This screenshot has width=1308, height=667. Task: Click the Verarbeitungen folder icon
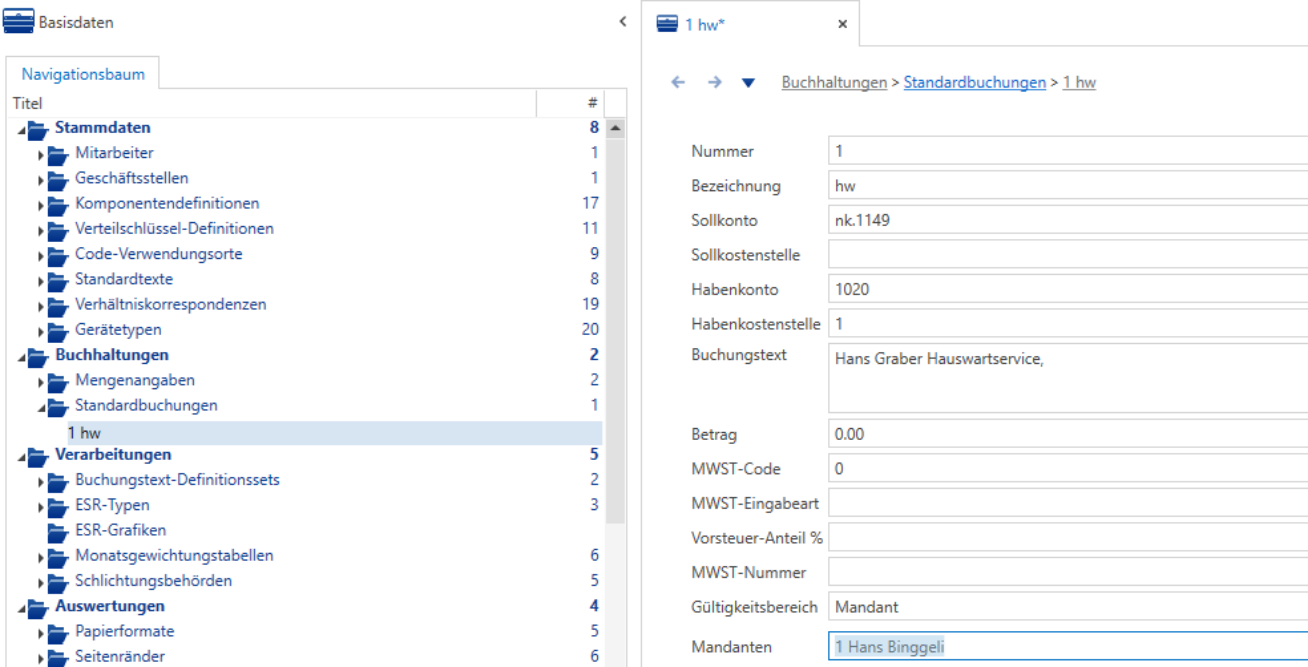37,456
